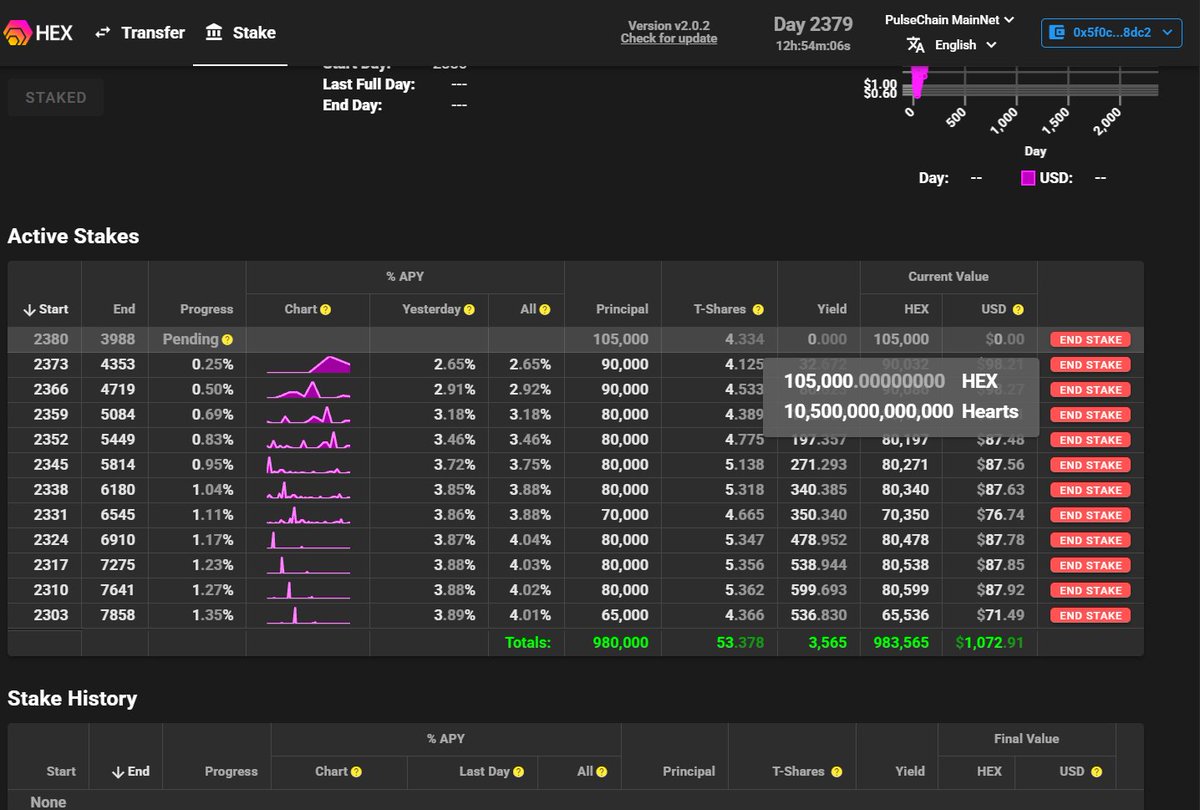The height and width of the screenshot is (810, 1200).
Task: End the stake starting day 2324
Action: [1090, 540]
